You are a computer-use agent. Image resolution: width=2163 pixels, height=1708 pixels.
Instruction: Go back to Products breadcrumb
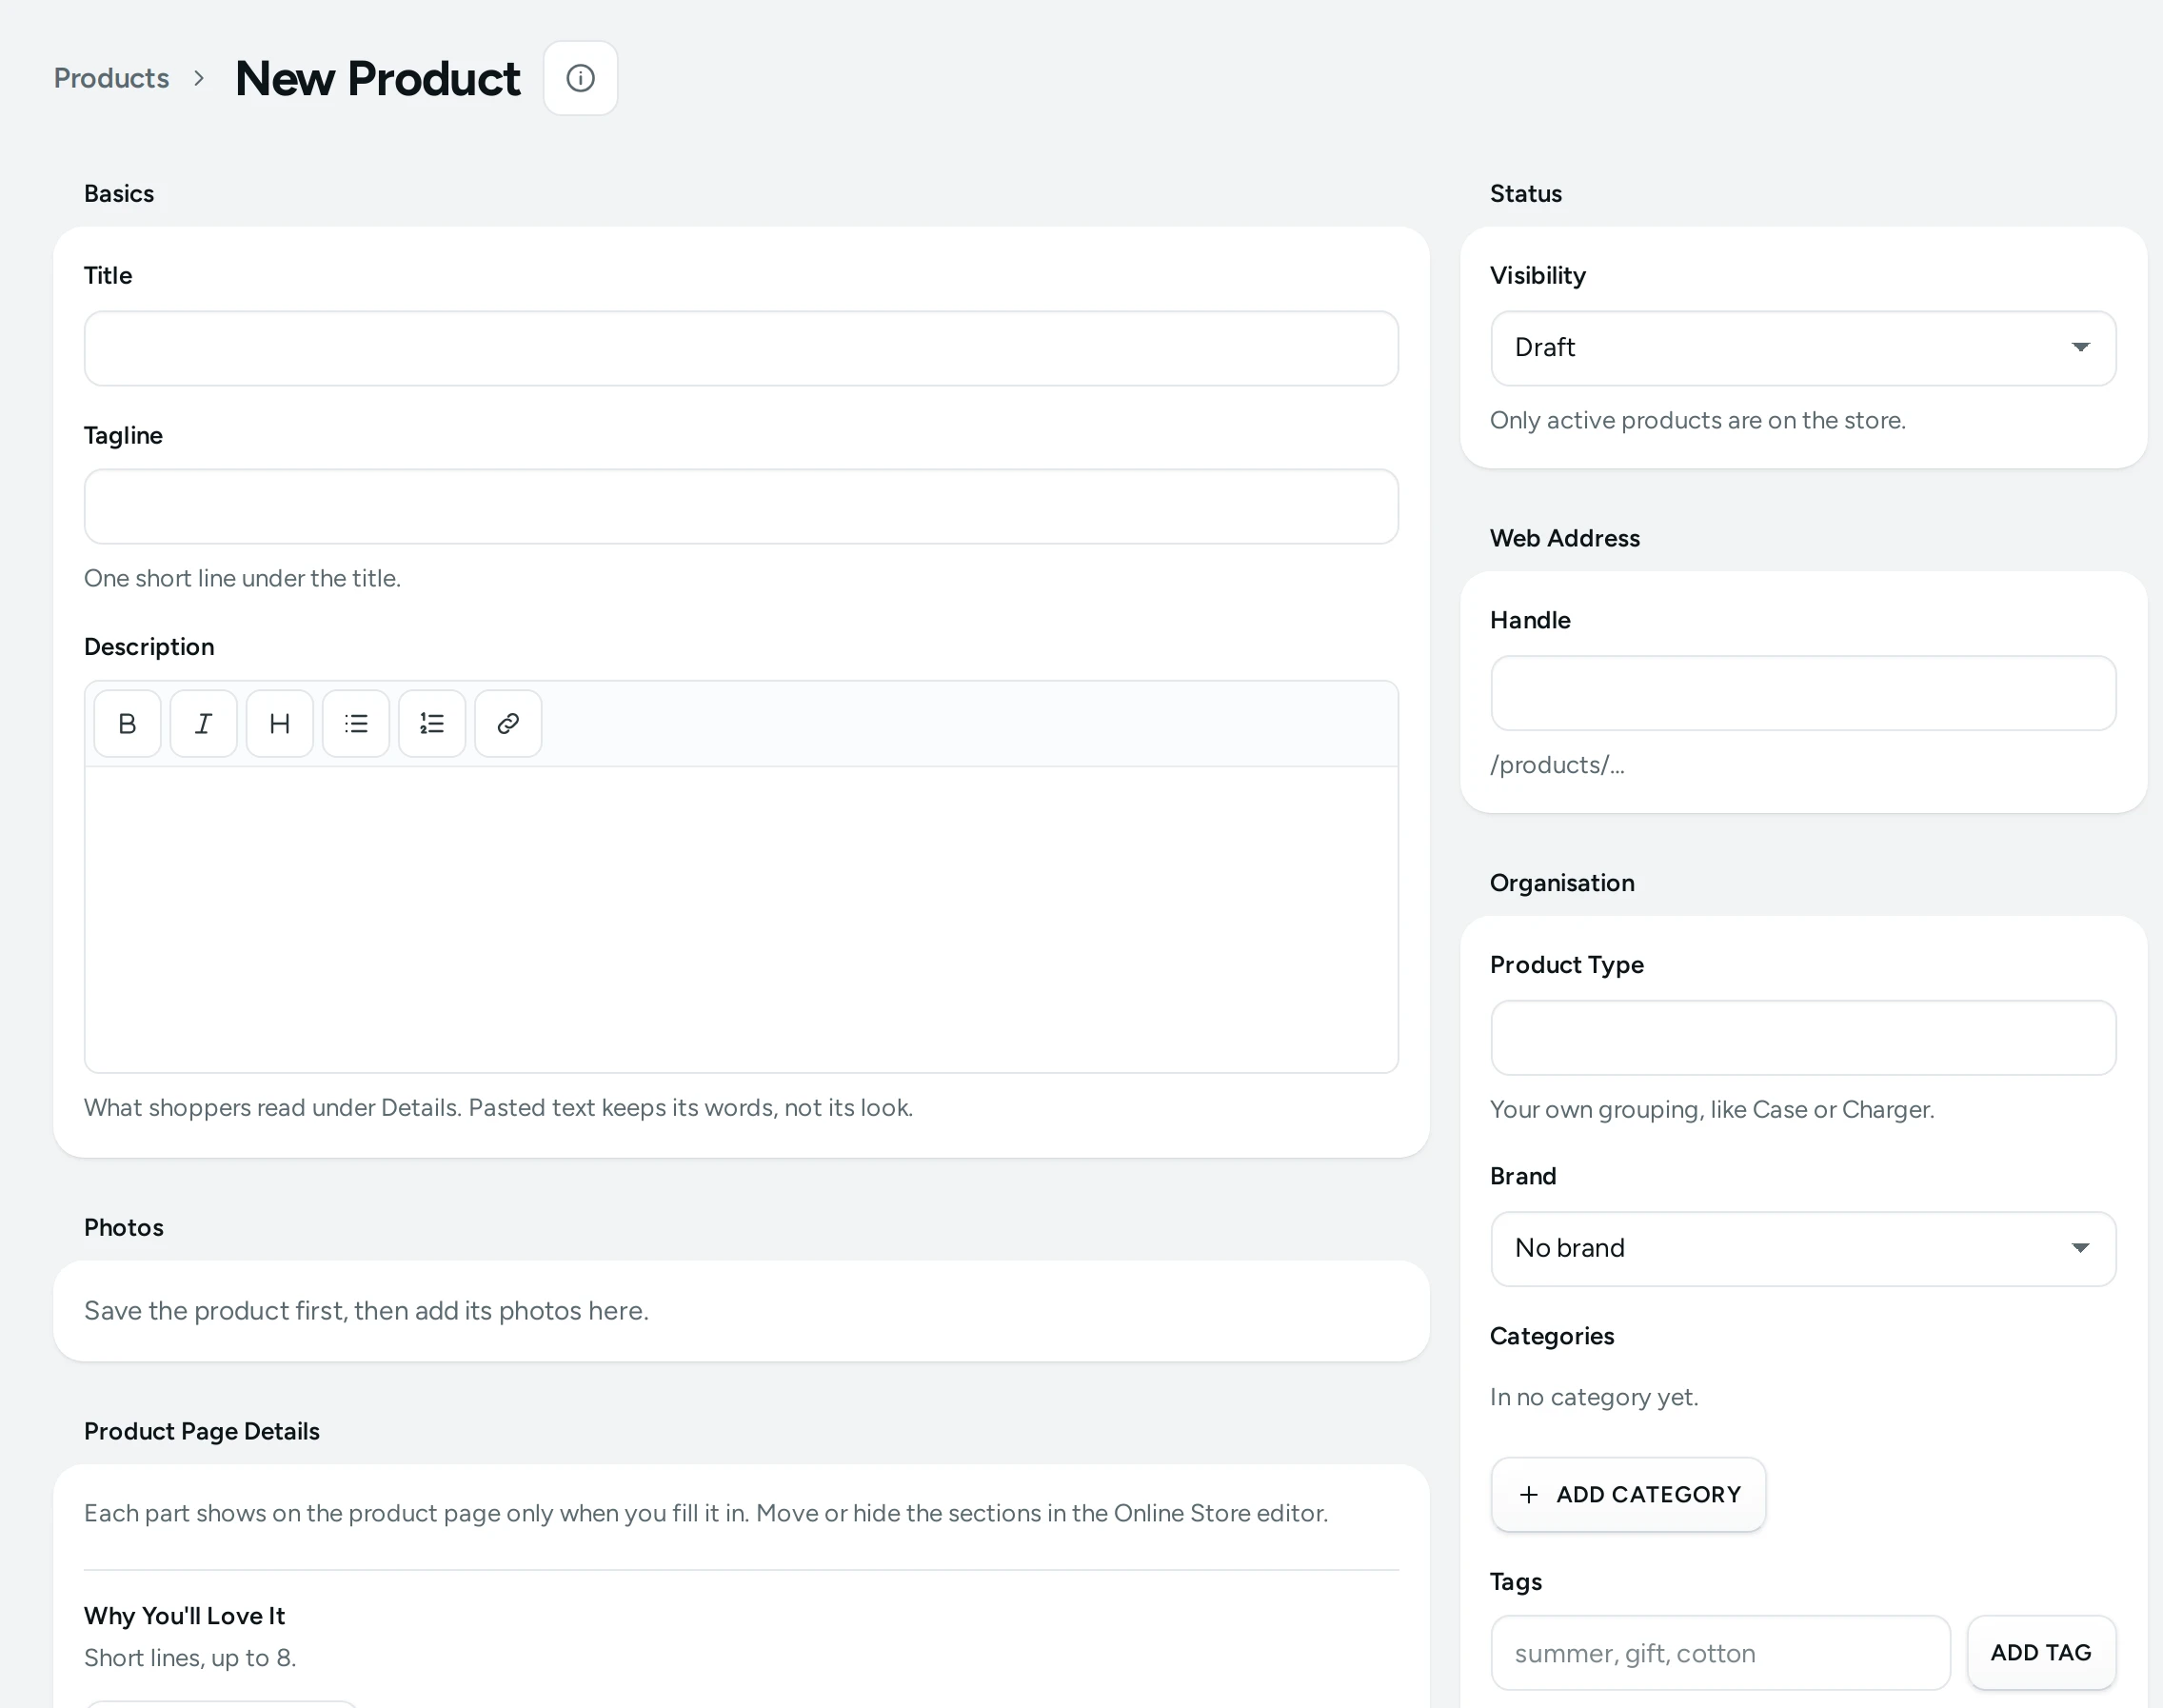pos(111,78)
